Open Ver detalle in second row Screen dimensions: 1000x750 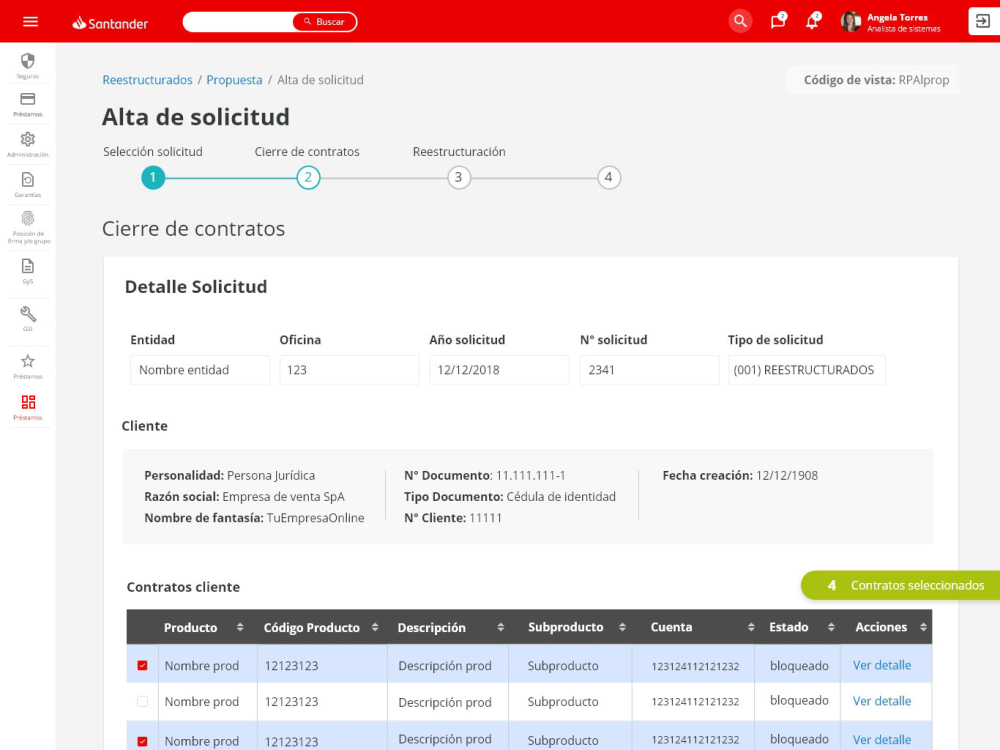point(882,701)
